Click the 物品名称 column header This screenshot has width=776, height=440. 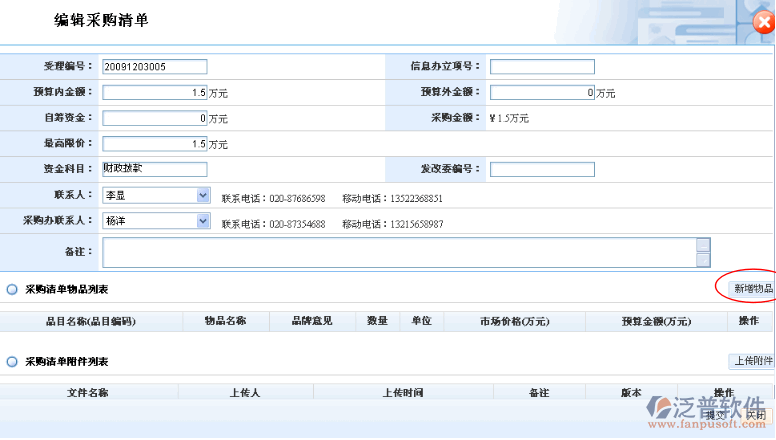[226, 321]
